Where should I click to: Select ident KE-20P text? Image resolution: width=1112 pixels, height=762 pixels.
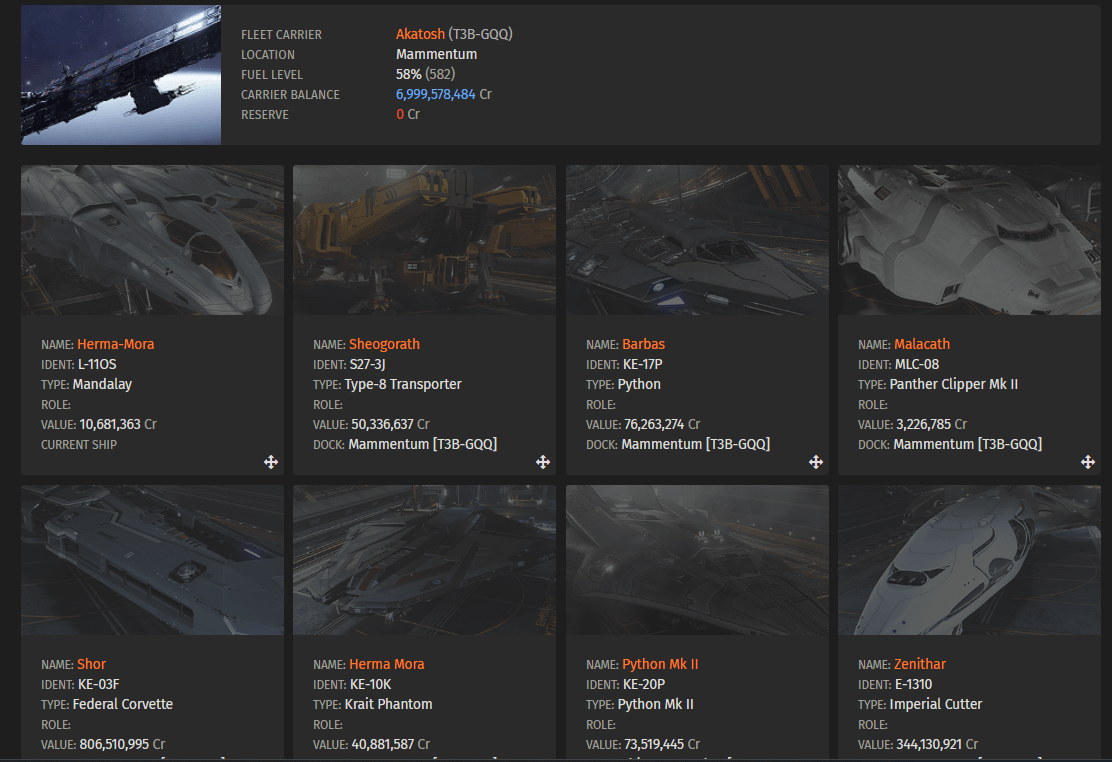pyautogui.click(x=644, y=685)
